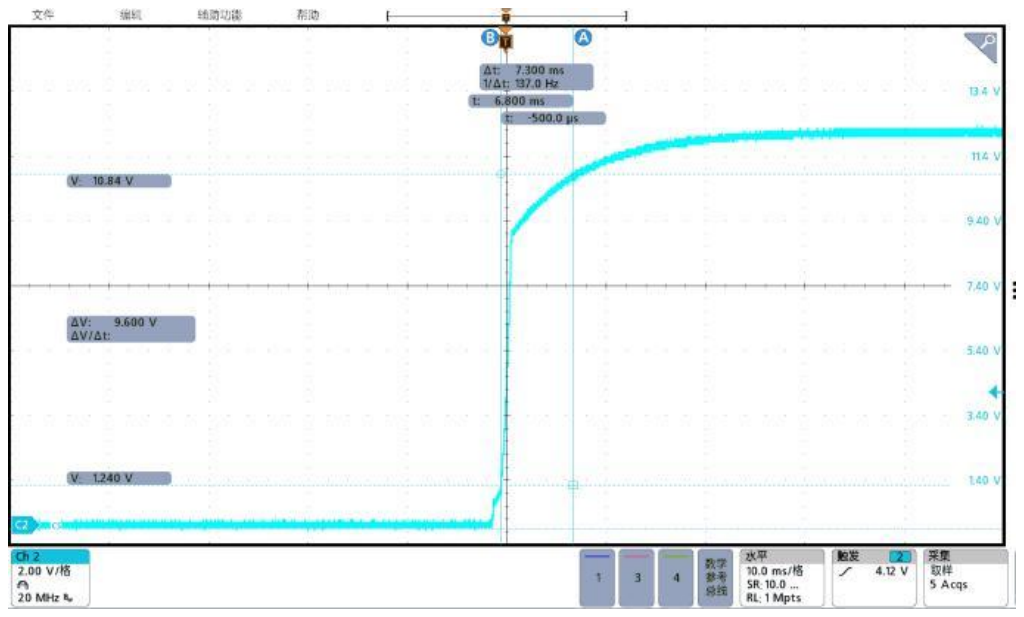Click the horizontal position overview bar at top
Image resolution: width=1024 pixels, height=617 pixels.
click(x=506, y=15)
